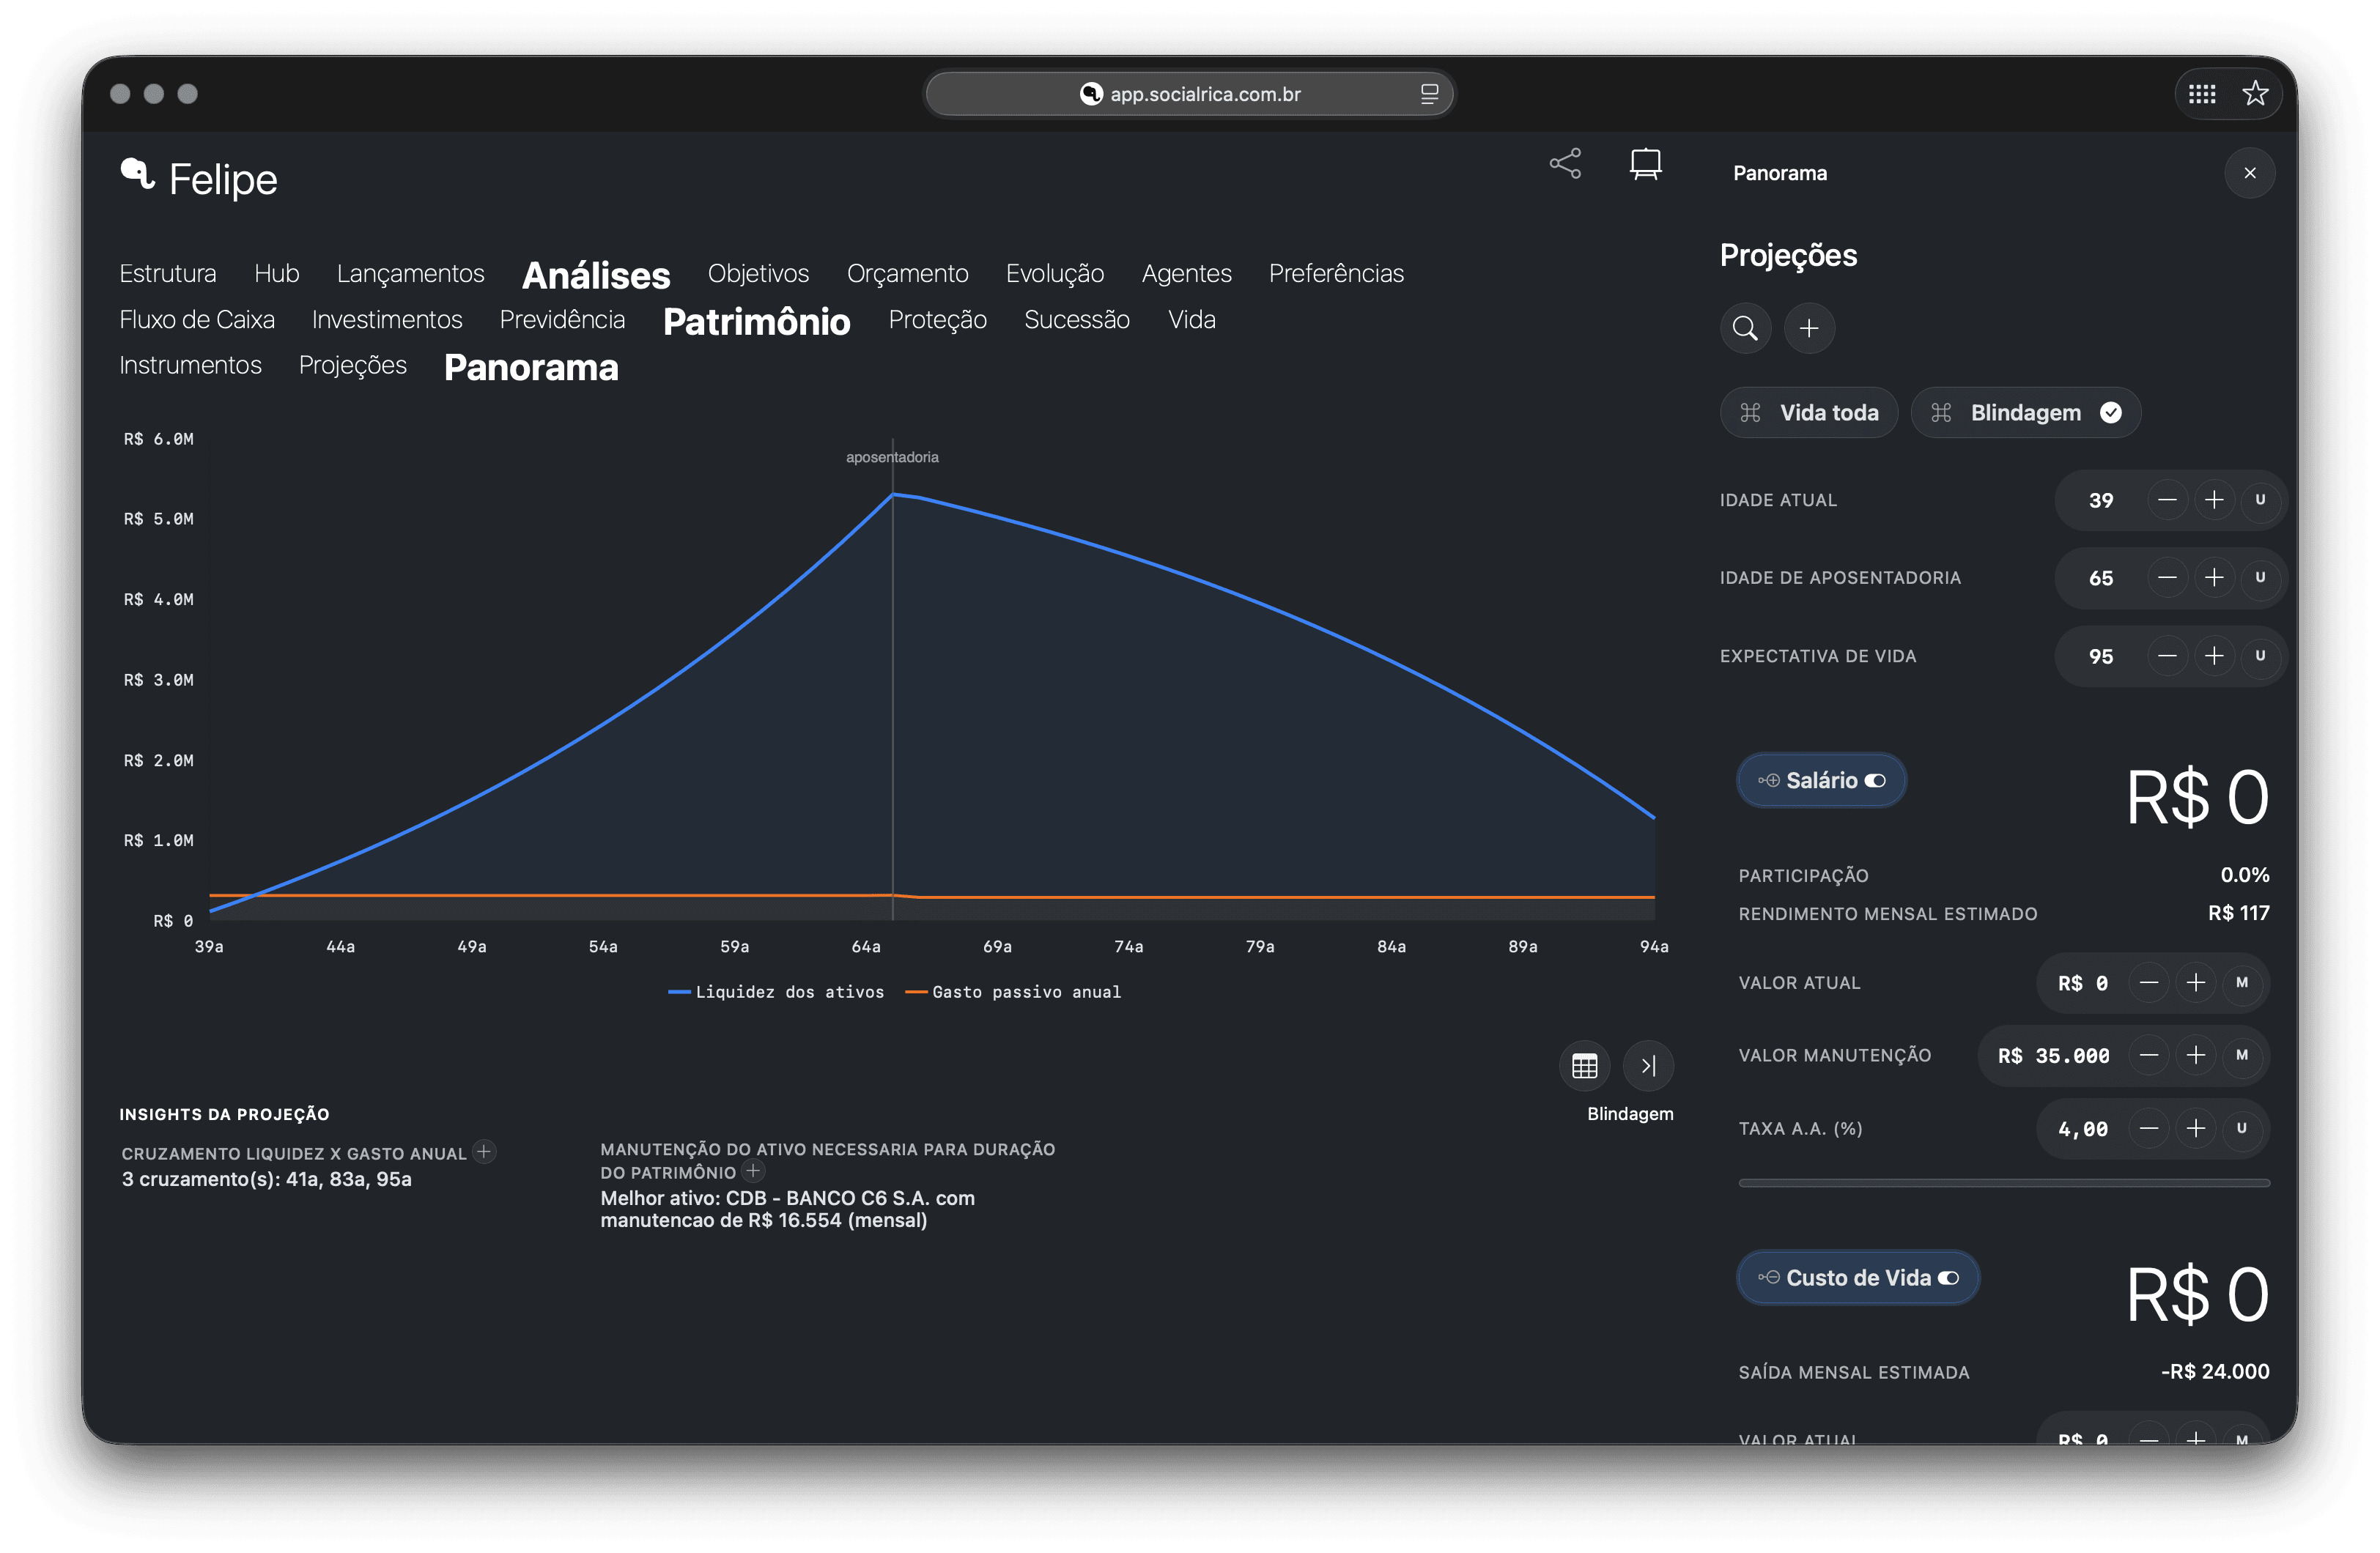The height and width of the screenshot is (1553, 2380).
Task: Click the share icon above Panorama panel
Action: click(1564, 163)
